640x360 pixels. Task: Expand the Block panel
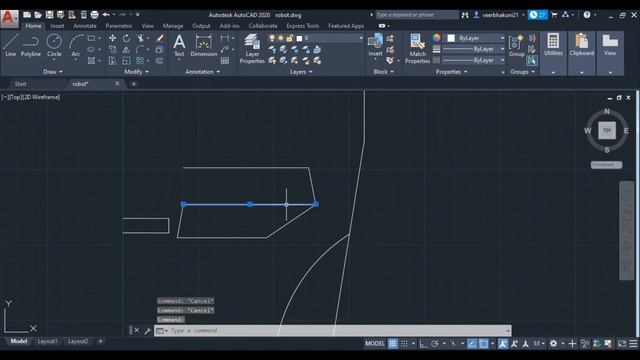[384, 72]
